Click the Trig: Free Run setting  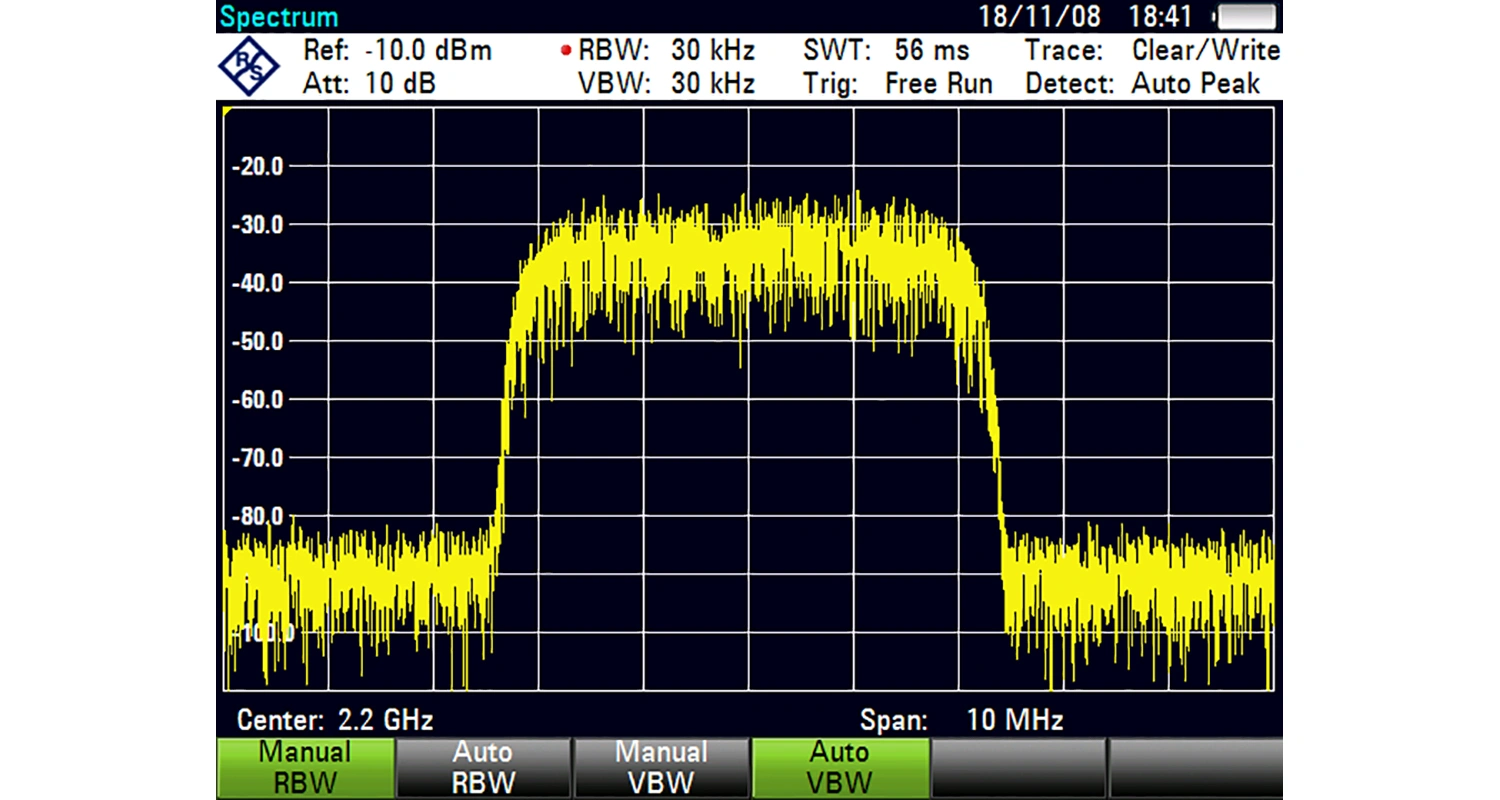[x=898, y=84]
